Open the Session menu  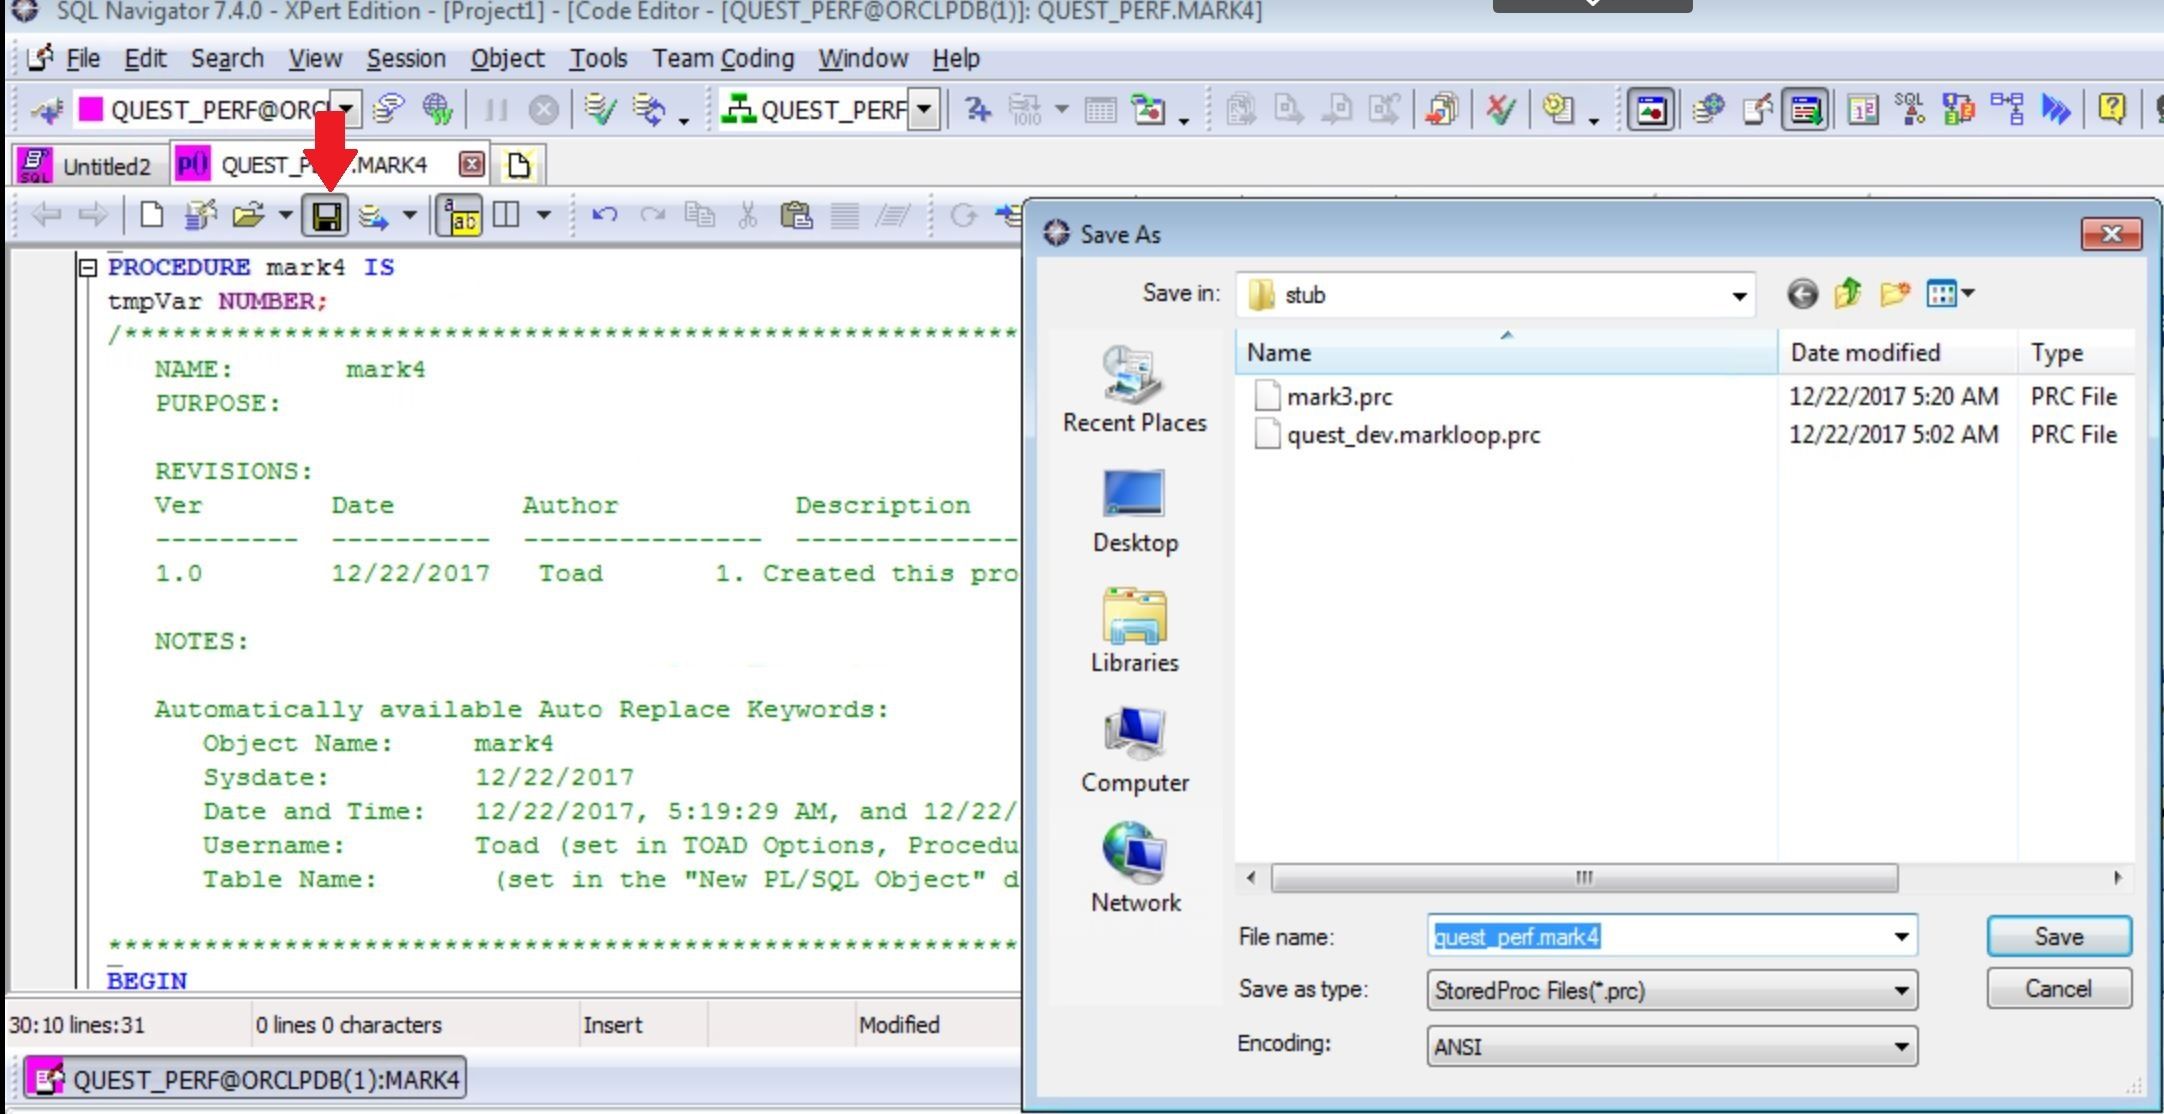[404, 58]
